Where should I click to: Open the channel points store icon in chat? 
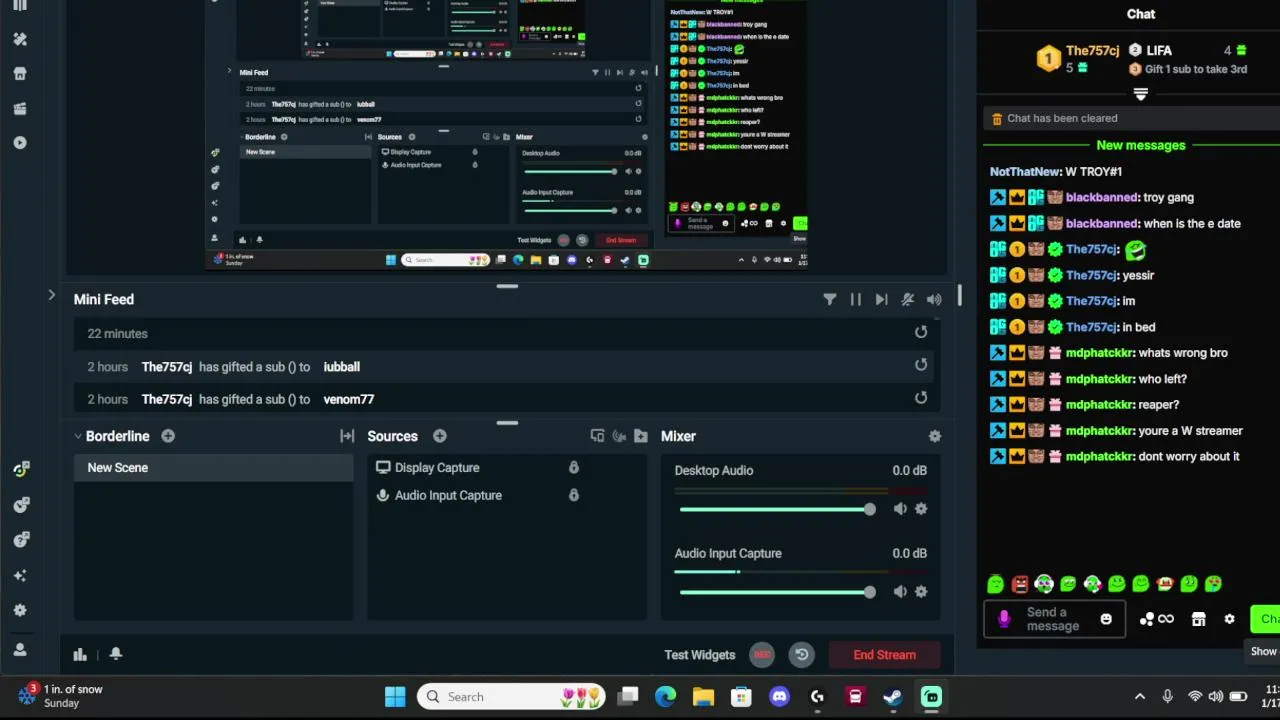[1199, 619]
